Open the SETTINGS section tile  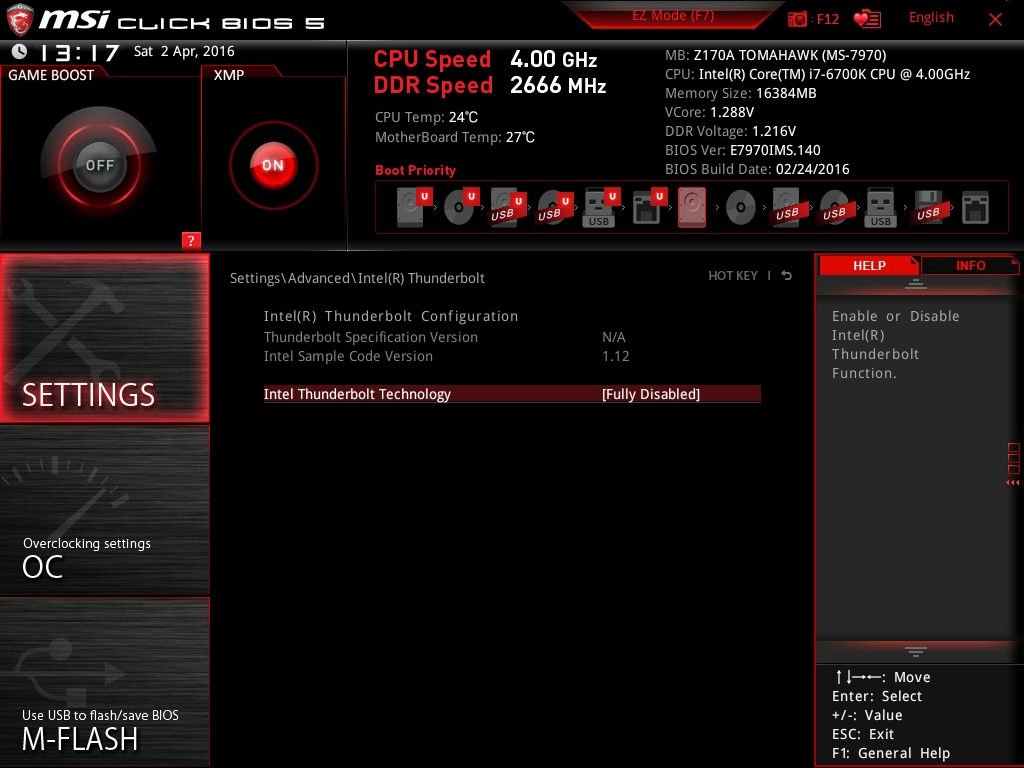click(105, 338)
